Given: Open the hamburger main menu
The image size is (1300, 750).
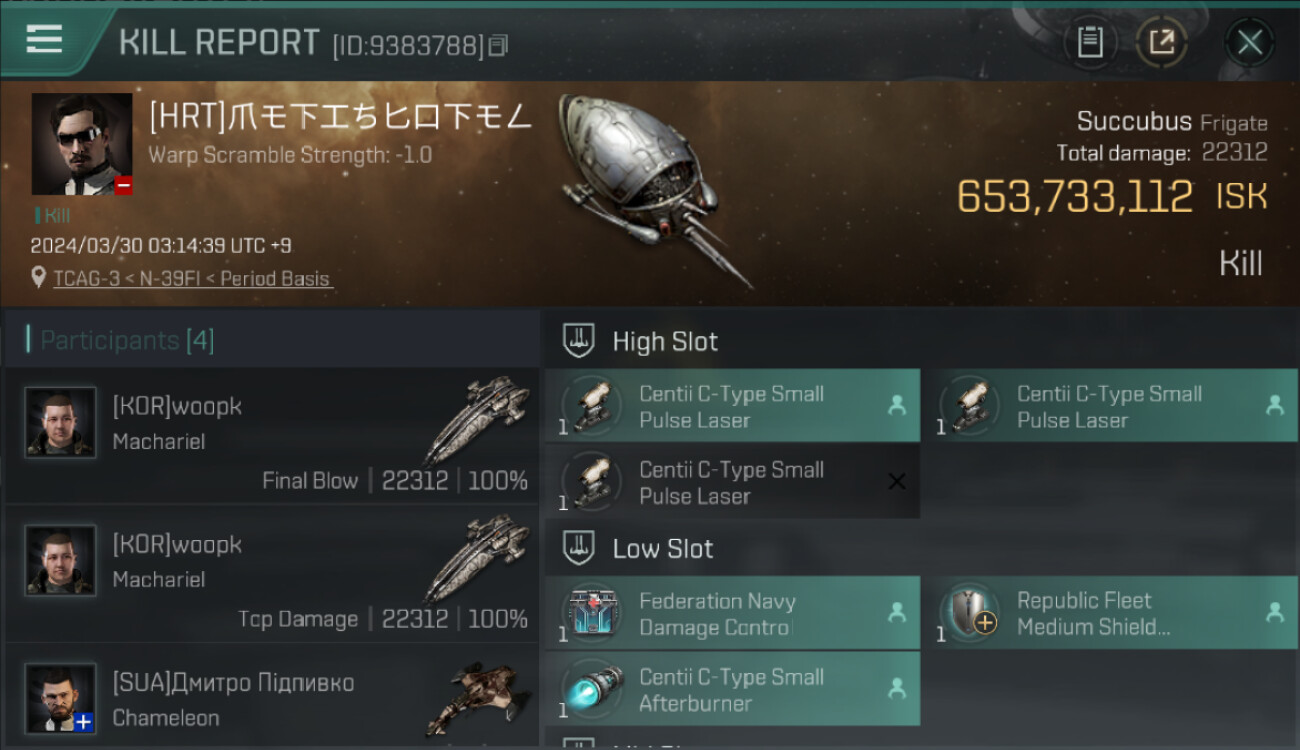Looking at the screenshot, I should pos(44,39).
